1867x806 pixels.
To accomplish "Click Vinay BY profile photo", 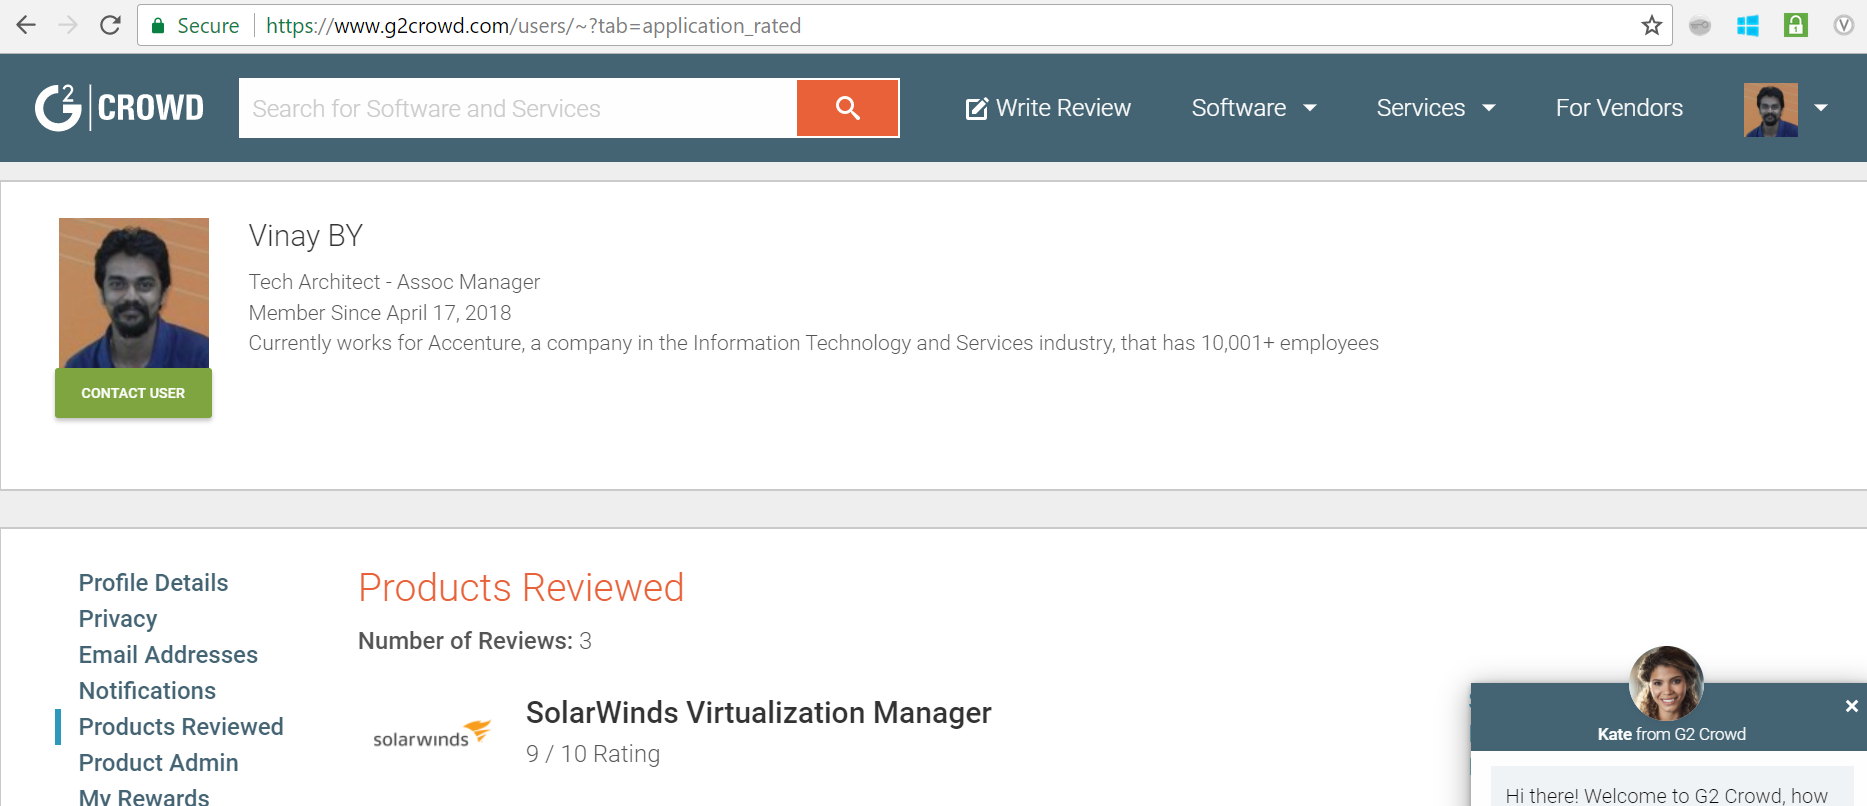I will tap(134, 293).
